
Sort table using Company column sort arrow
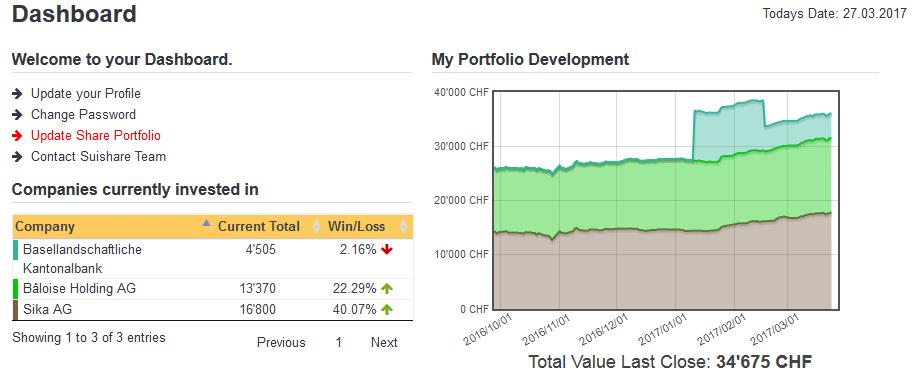205,223
